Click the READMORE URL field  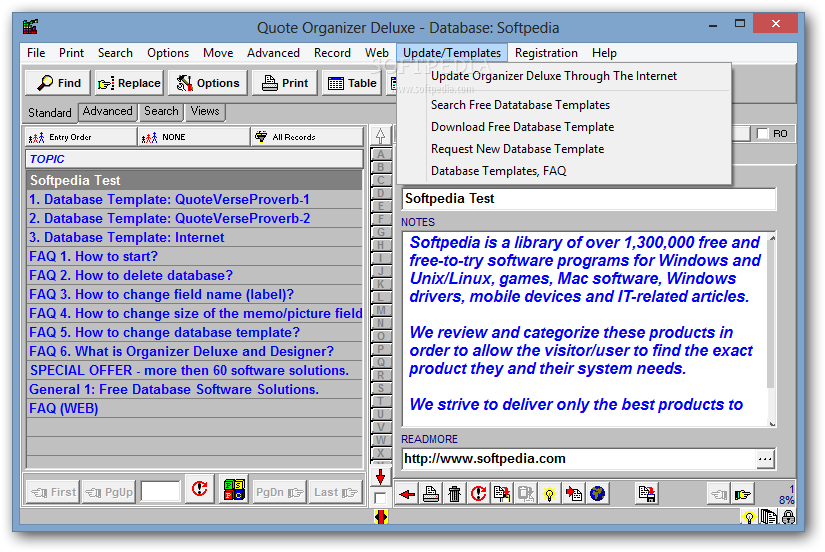tap(579, 459)
